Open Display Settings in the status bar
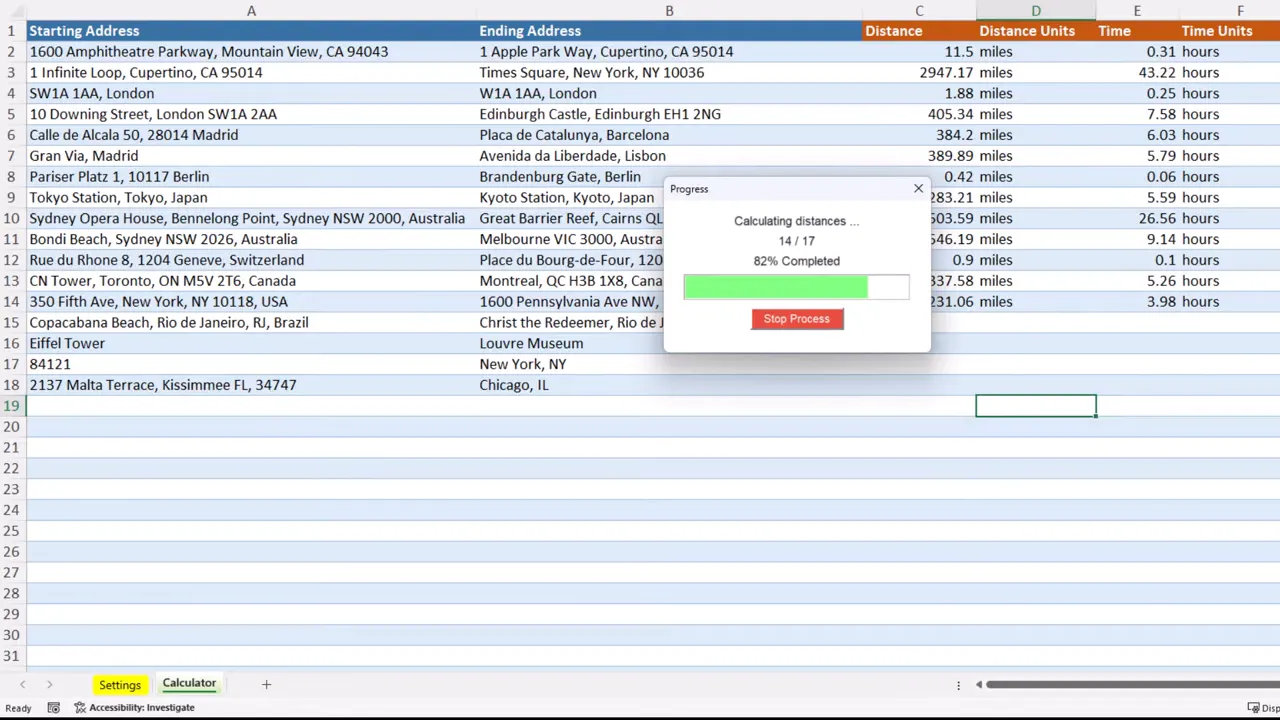 pos(1268,708)
